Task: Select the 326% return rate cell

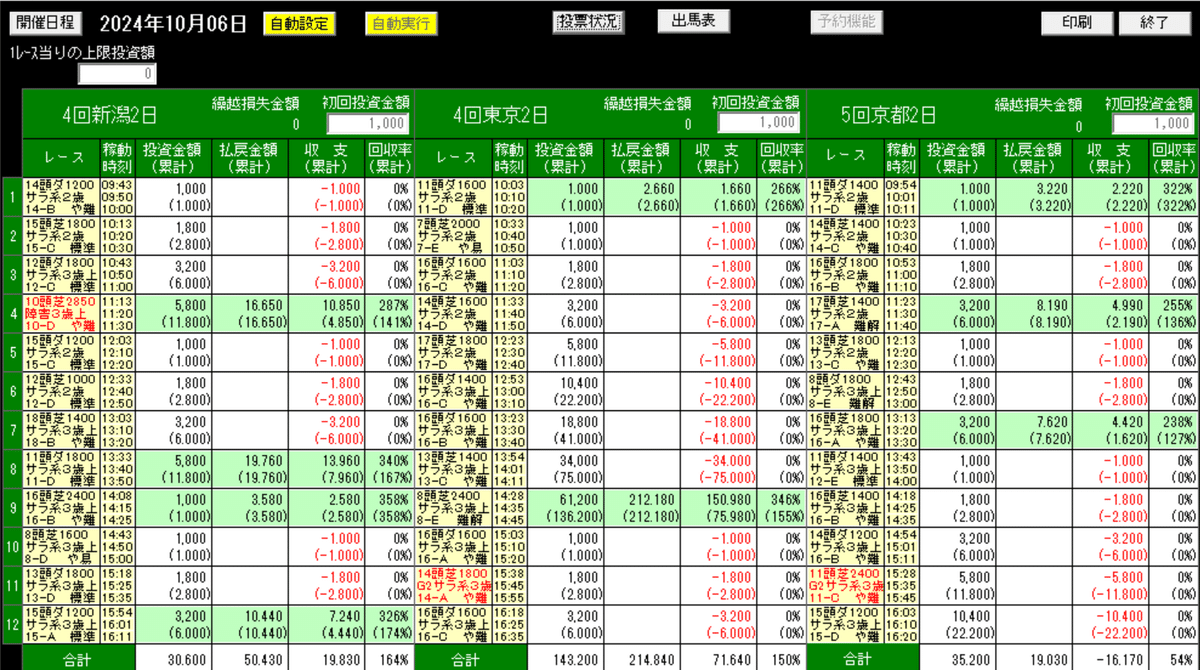Action: 389,624
